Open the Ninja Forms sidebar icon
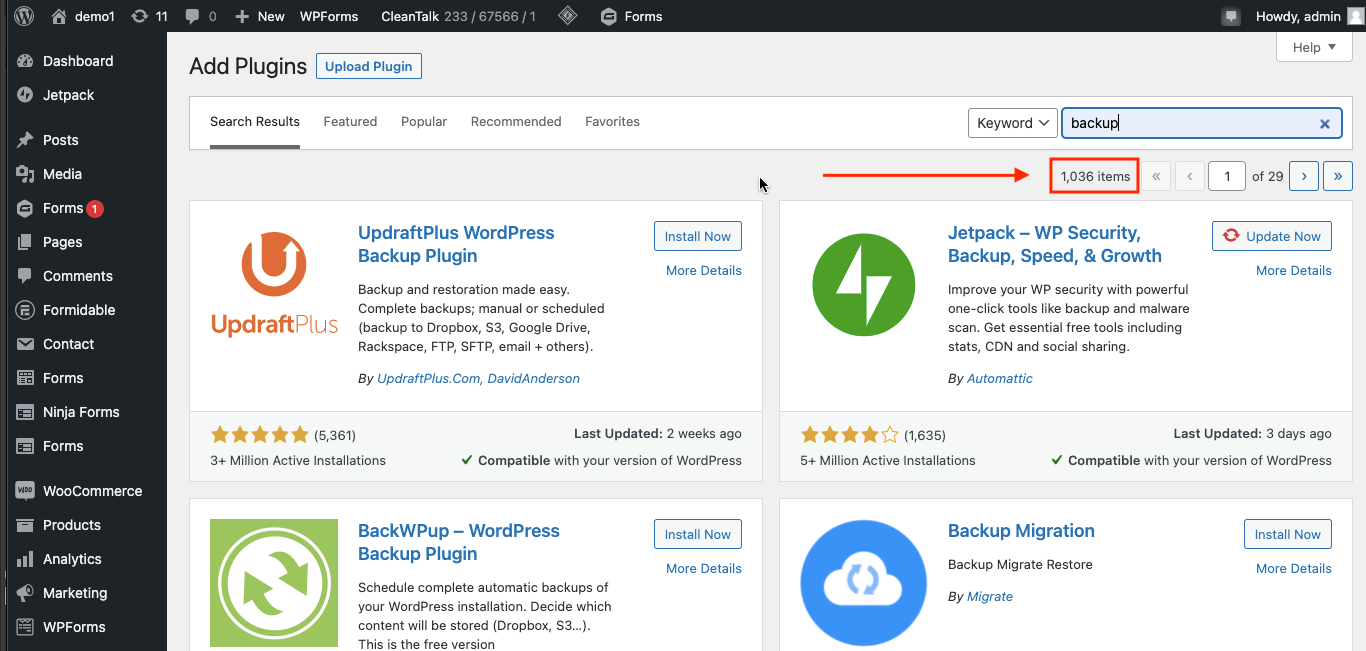 pos(26,412)
